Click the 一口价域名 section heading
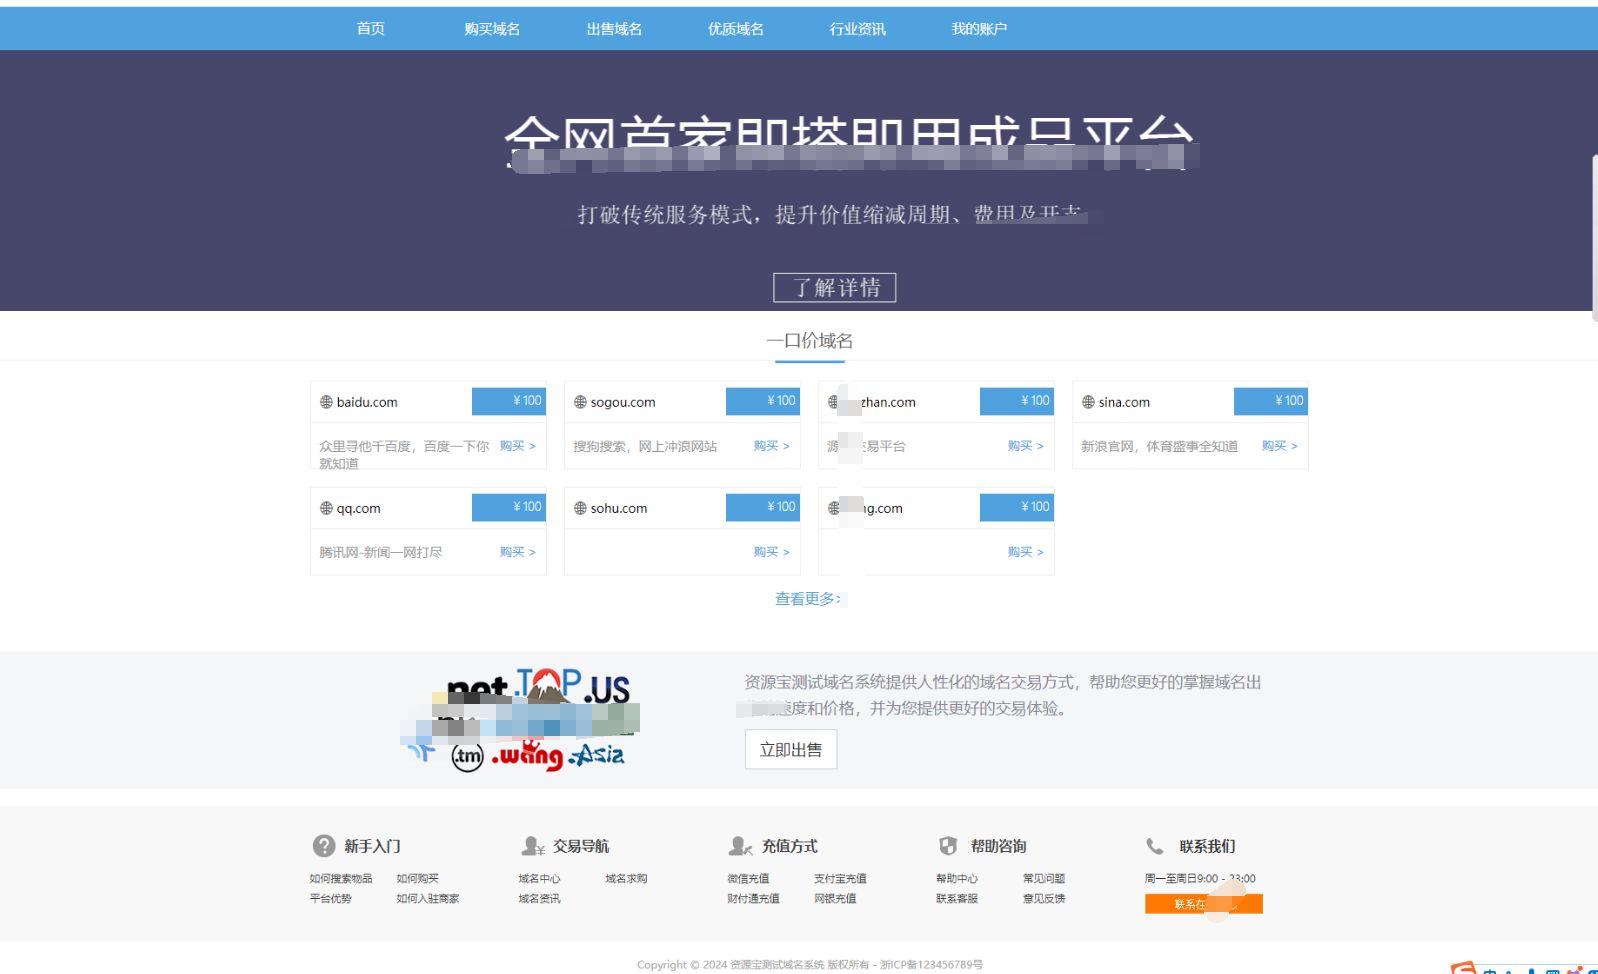 [809, 341]
